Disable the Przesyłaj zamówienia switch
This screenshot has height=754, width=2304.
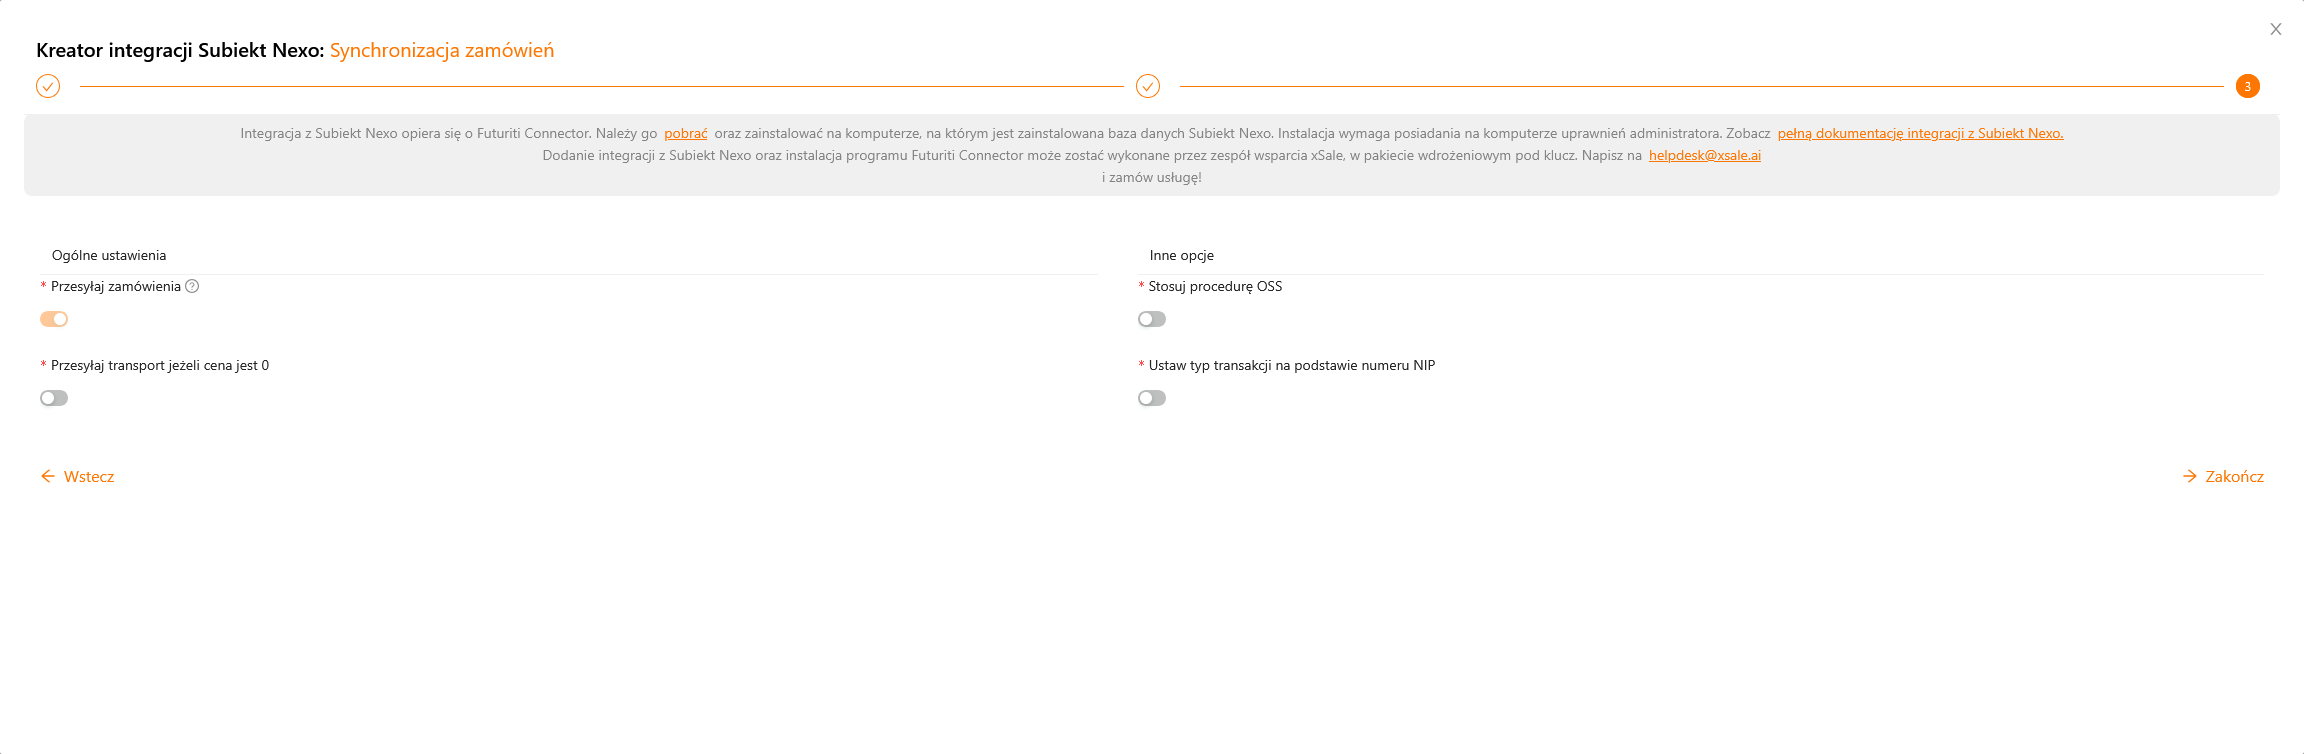[54, 319]
